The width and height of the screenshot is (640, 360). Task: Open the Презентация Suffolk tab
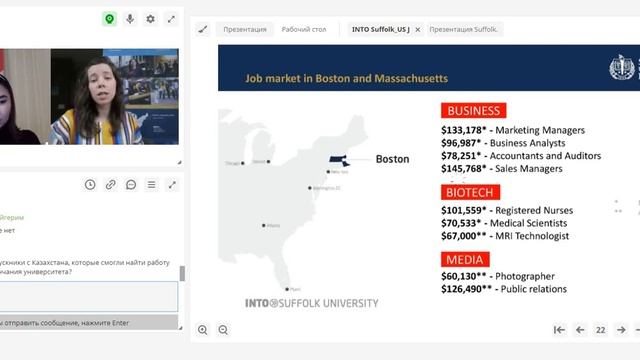464,29
